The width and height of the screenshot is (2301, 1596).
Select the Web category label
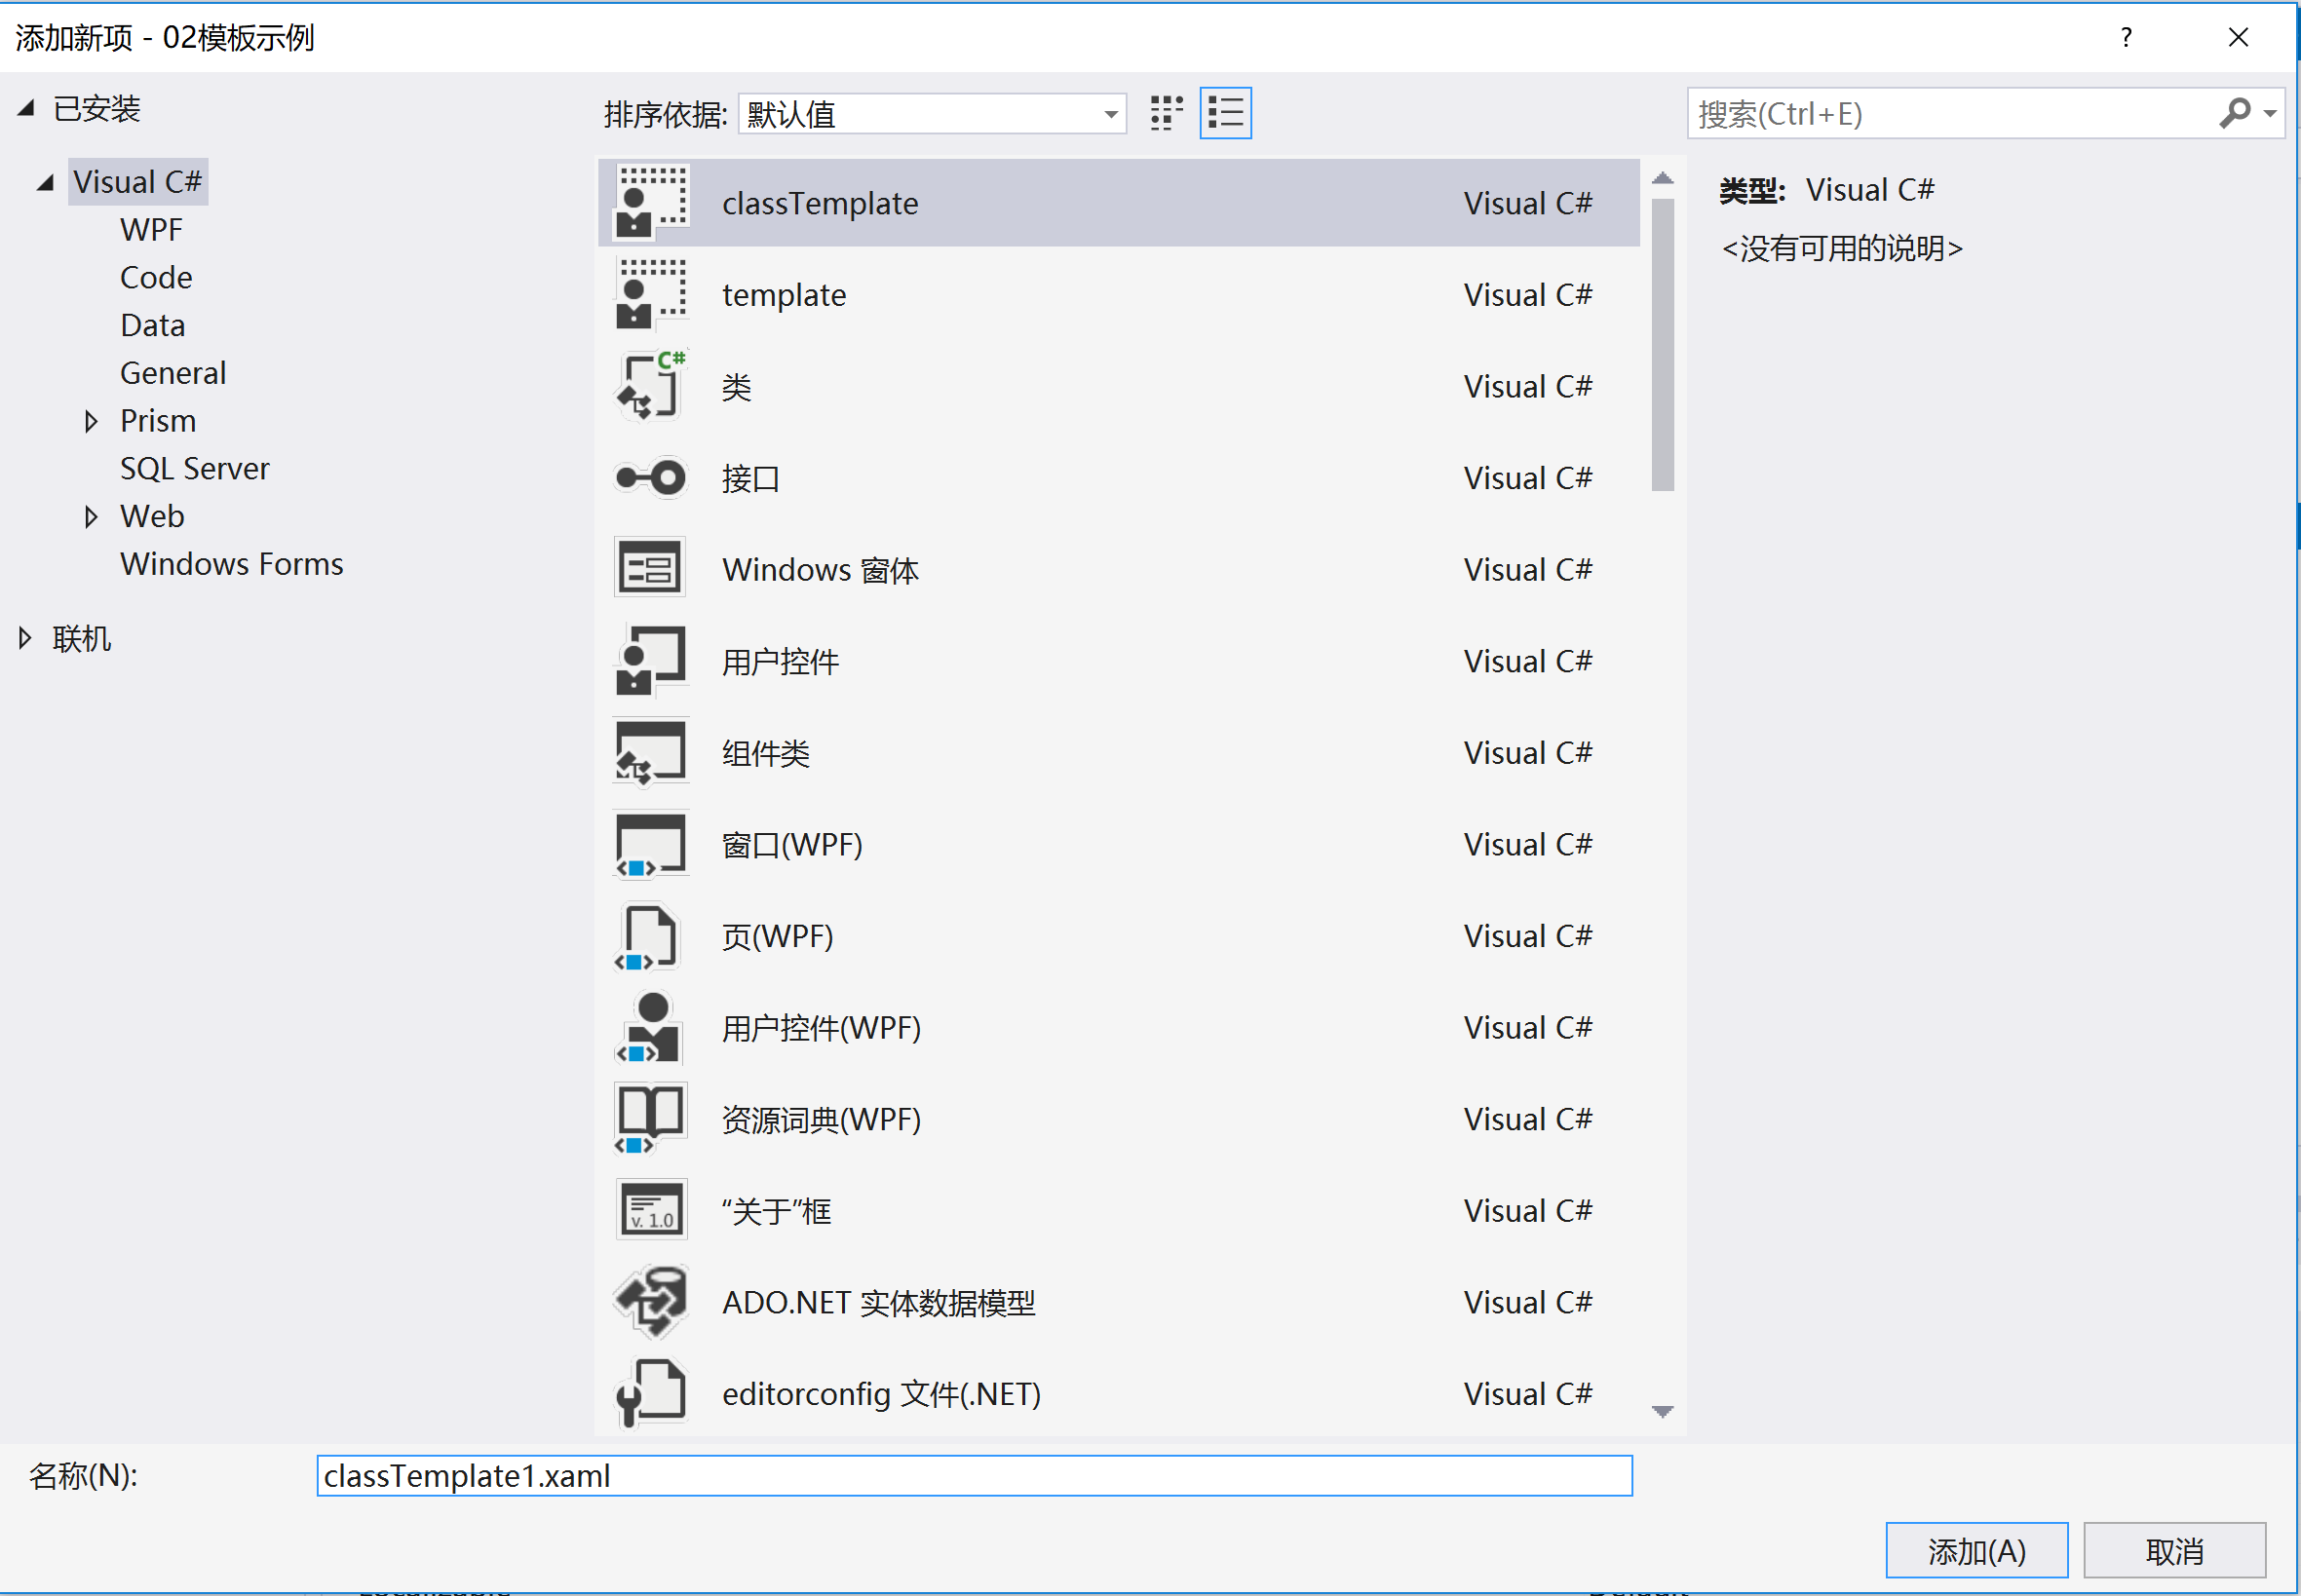[x=152, y=517]
